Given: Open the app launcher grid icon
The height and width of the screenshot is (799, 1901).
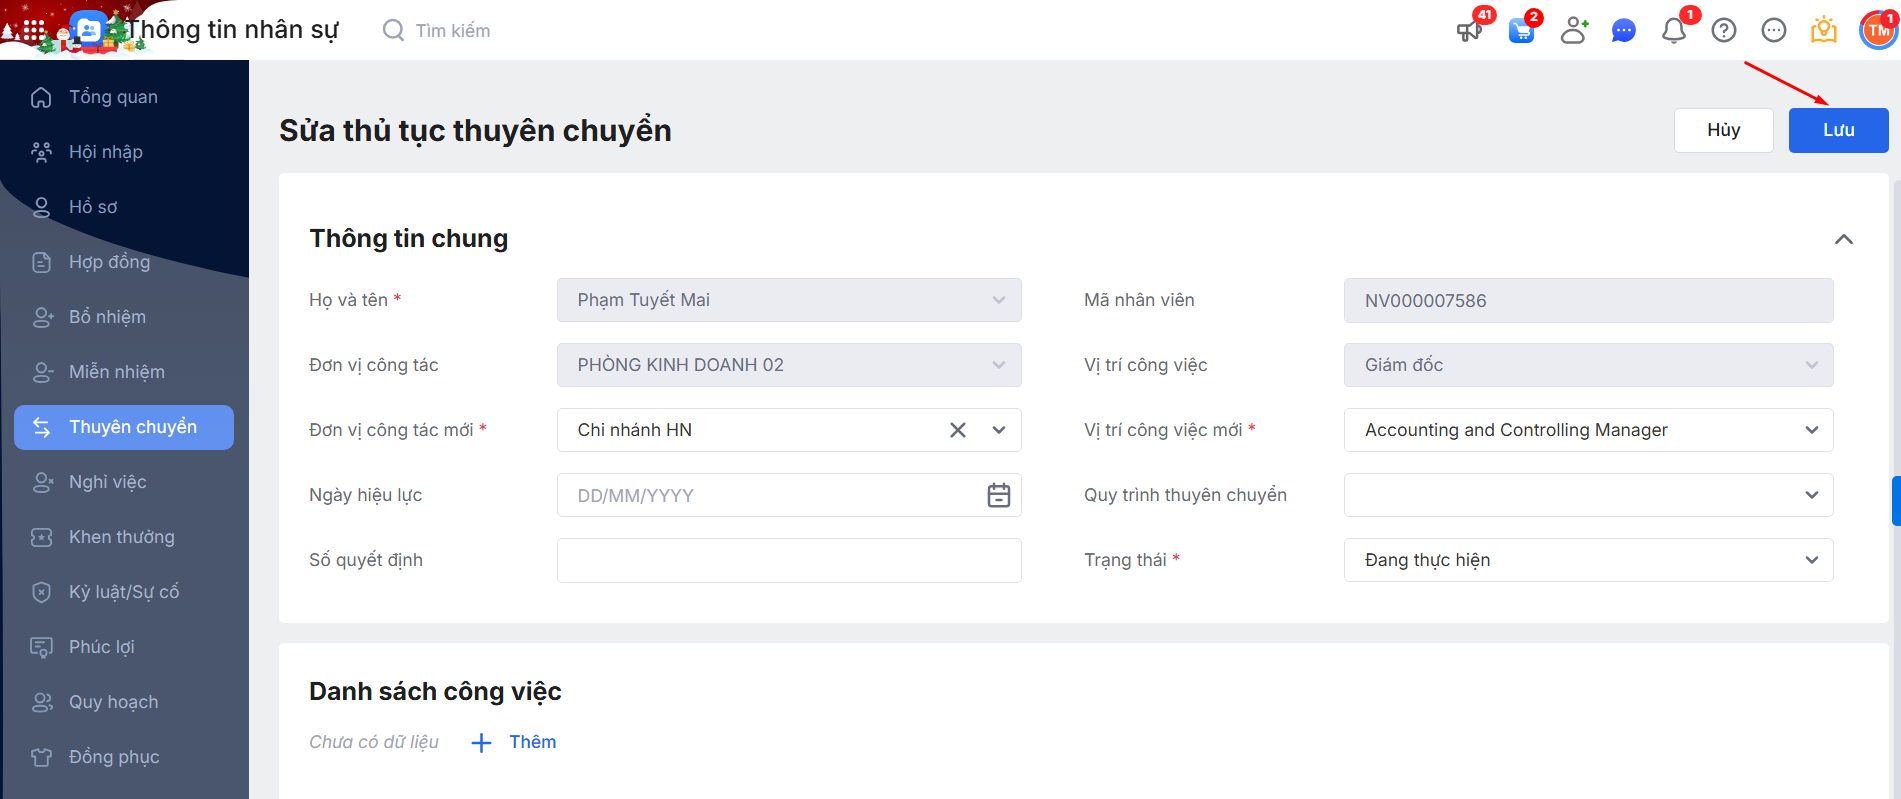Looking at the screenshot, I should tap(34, 30).
